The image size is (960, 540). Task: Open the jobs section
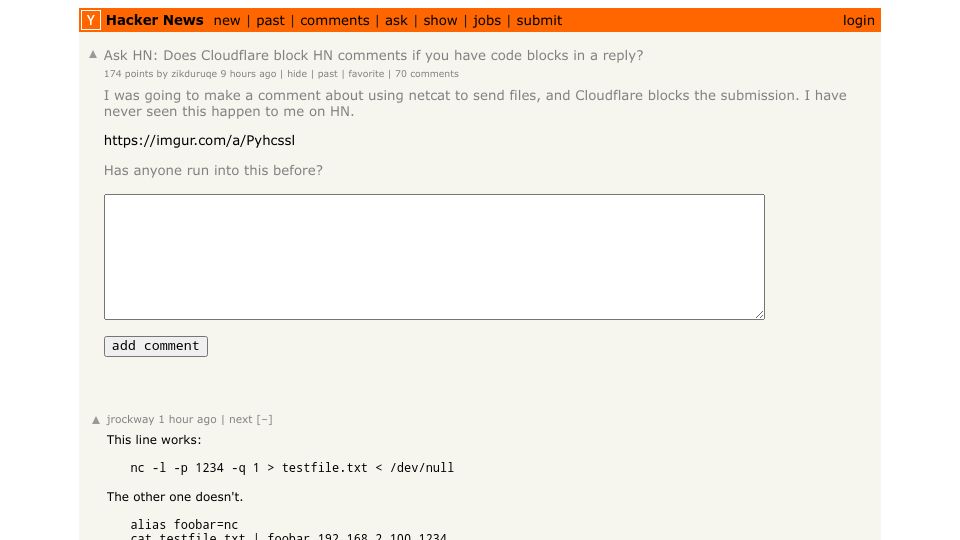[487, 21]
